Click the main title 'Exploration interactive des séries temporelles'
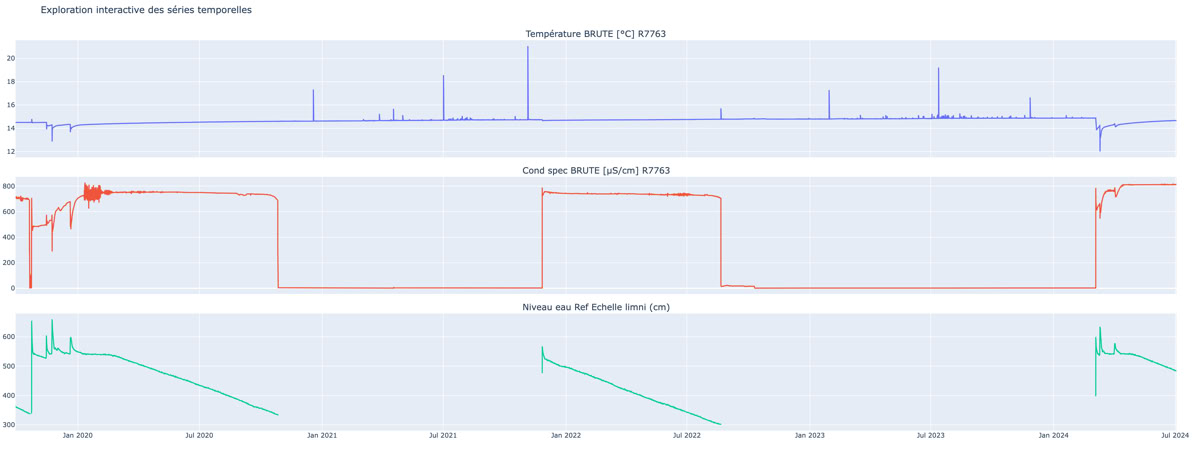 point(146,10)
